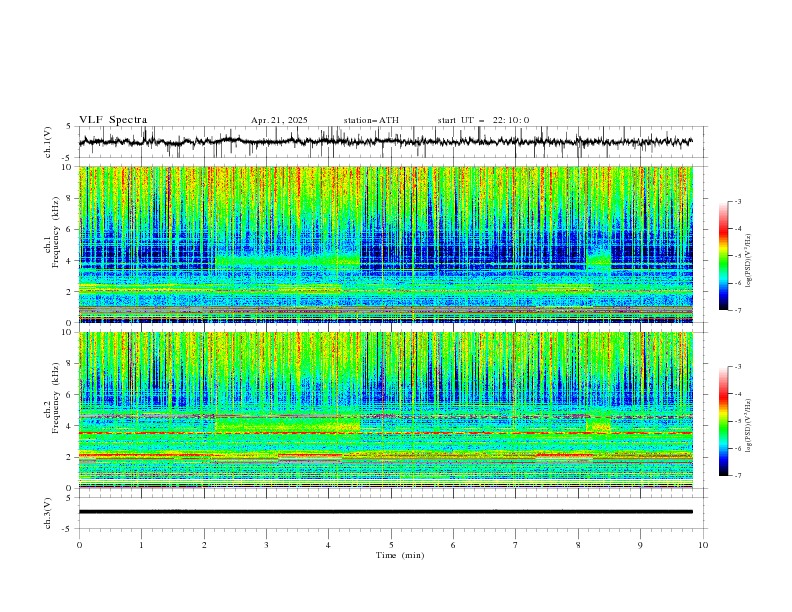
Task: Click time axis tick label "1"
Action: coord(141,545)
